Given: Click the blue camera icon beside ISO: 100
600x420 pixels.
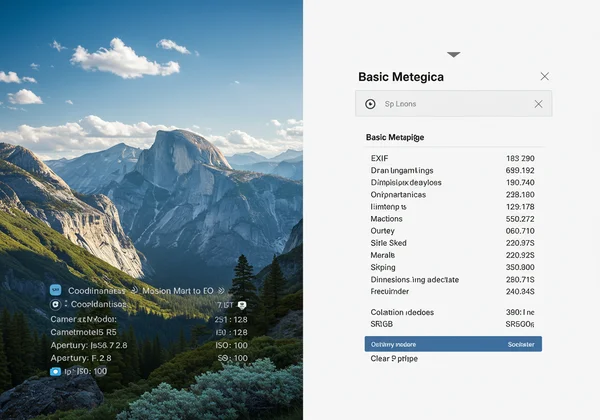Looking at the screenshot, I should tap(56, 371).
